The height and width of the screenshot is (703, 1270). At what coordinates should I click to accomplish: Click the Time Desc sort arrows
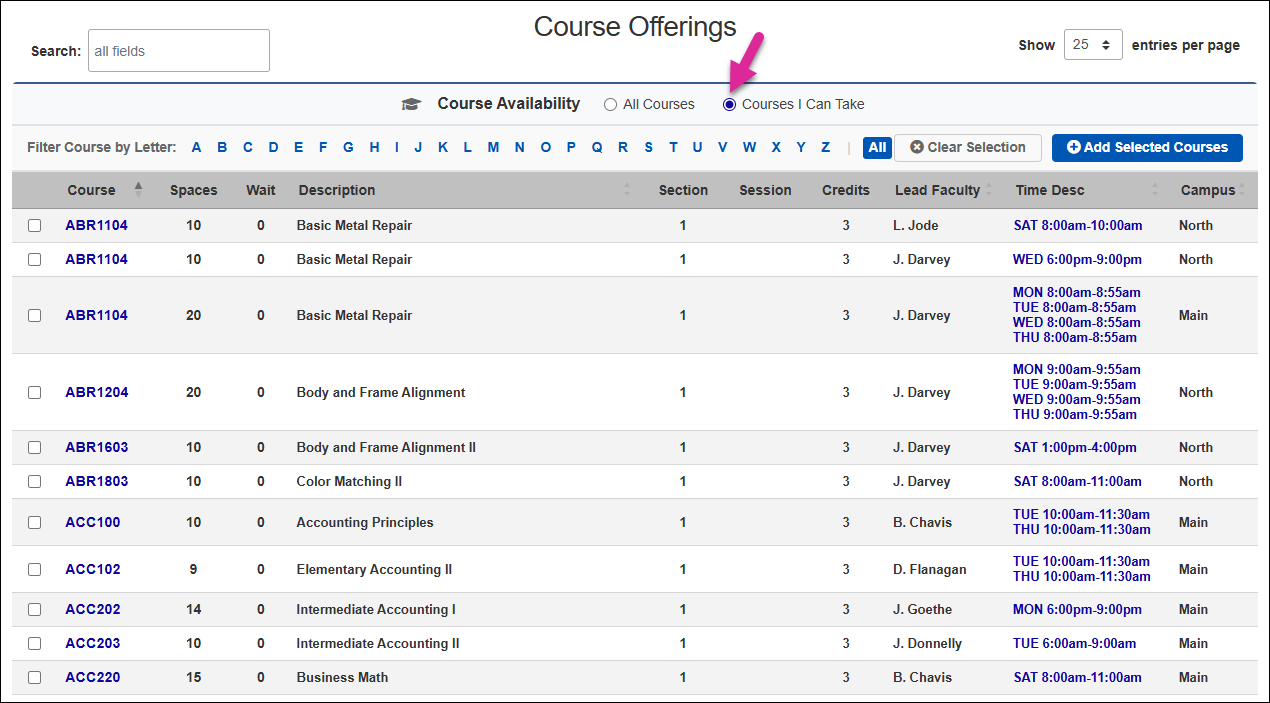coord(1154,190)
